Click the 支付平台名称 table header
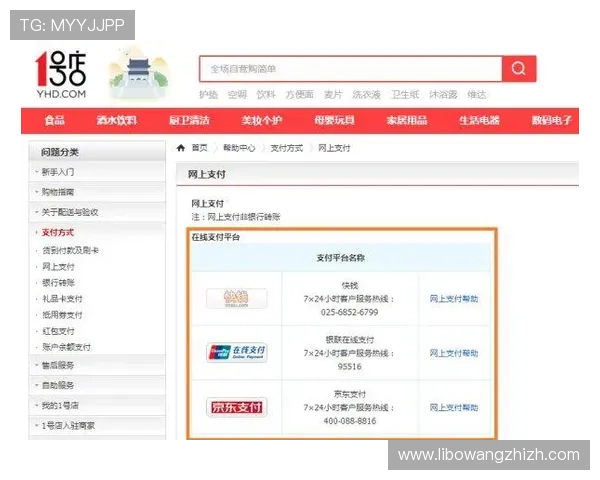Screen dimensions: 600x480 341,258
